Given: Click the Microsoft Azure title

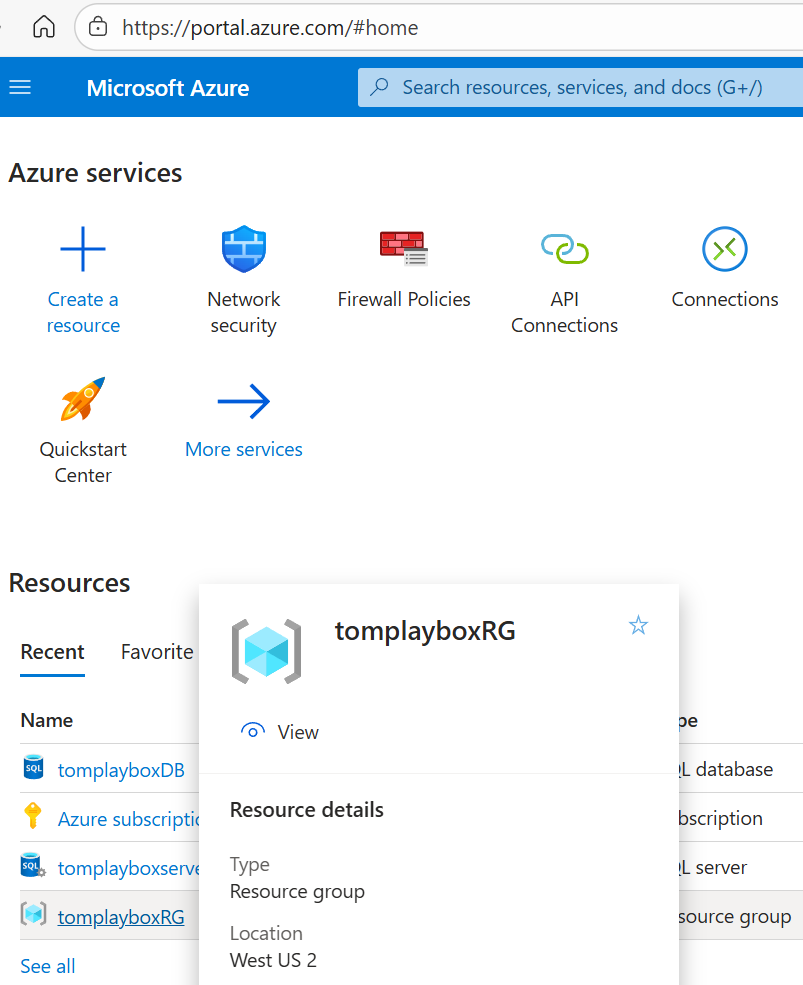Looking at the screenshot, I should tap(168, 88).
